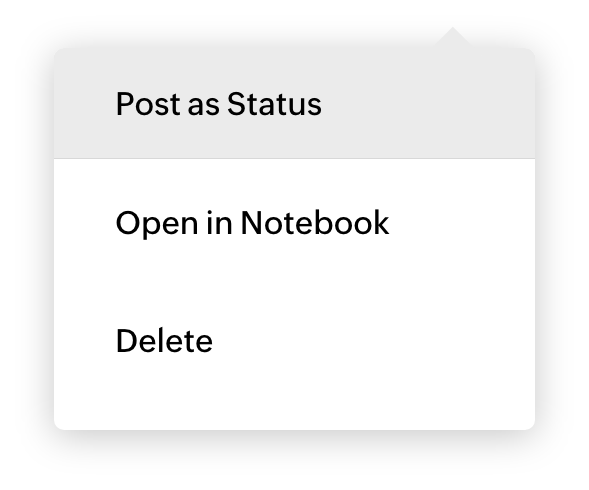Post the note as a status
The image size is (589, 490).
[x=294, y=104]
